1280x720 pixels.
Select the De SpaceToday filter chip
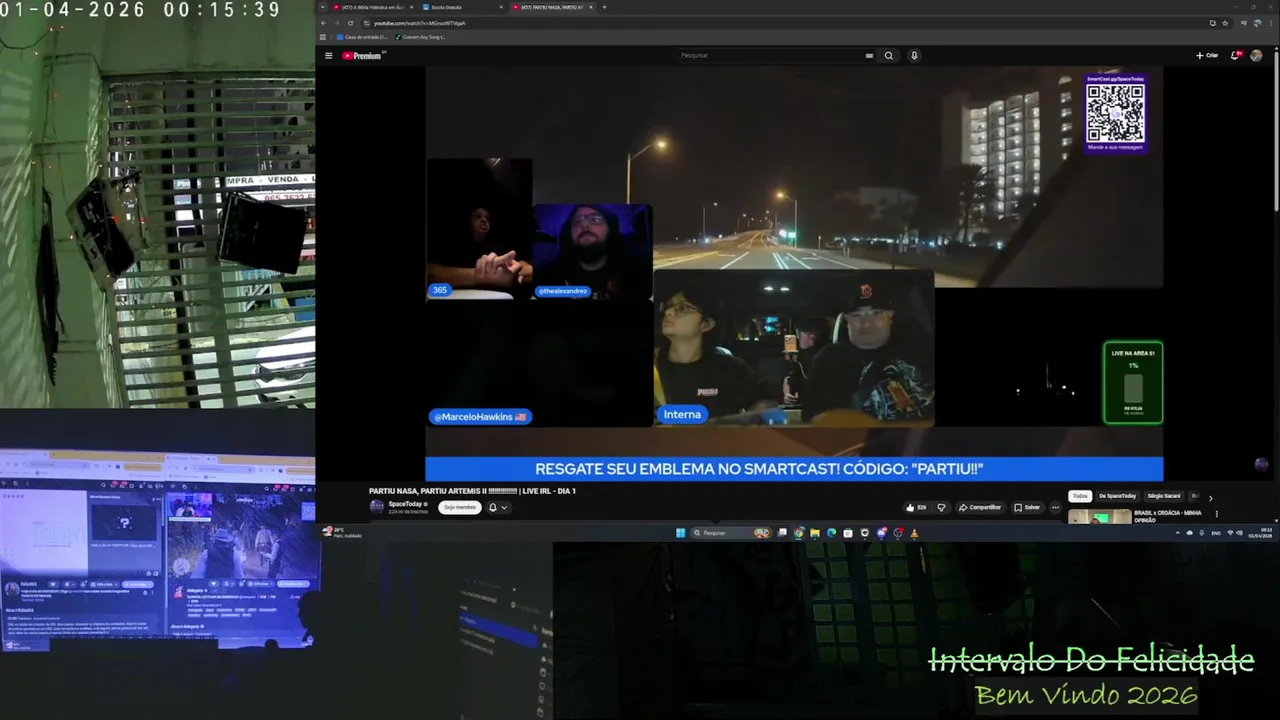tap(1117, 496)
